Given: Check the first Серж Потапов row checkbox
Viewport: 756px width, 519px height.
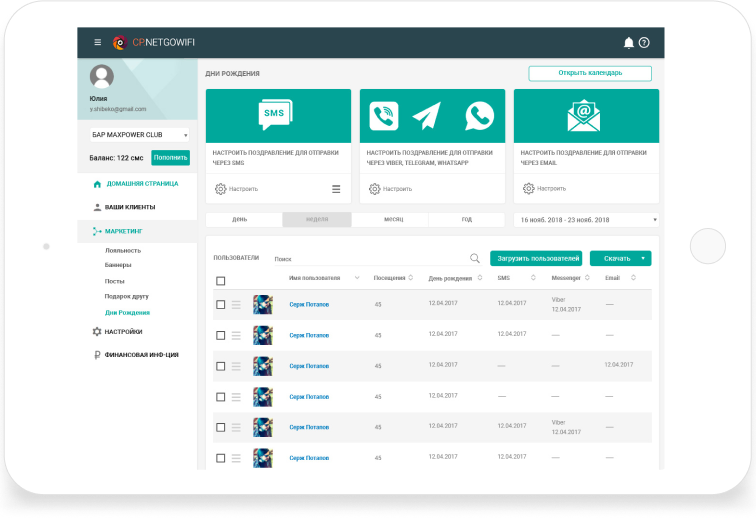Looking at the screenshot, I should (x=221, y=304).
